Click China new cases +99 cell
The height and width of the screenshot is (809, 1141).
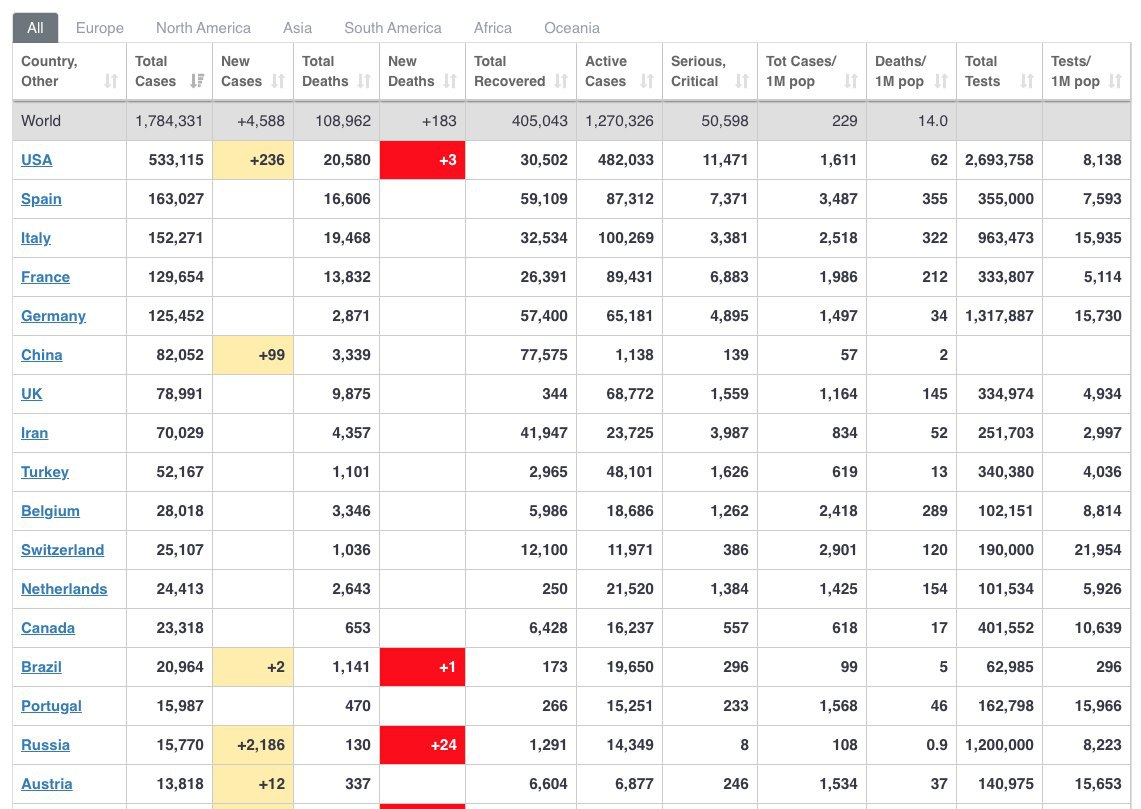coord(253,355)
